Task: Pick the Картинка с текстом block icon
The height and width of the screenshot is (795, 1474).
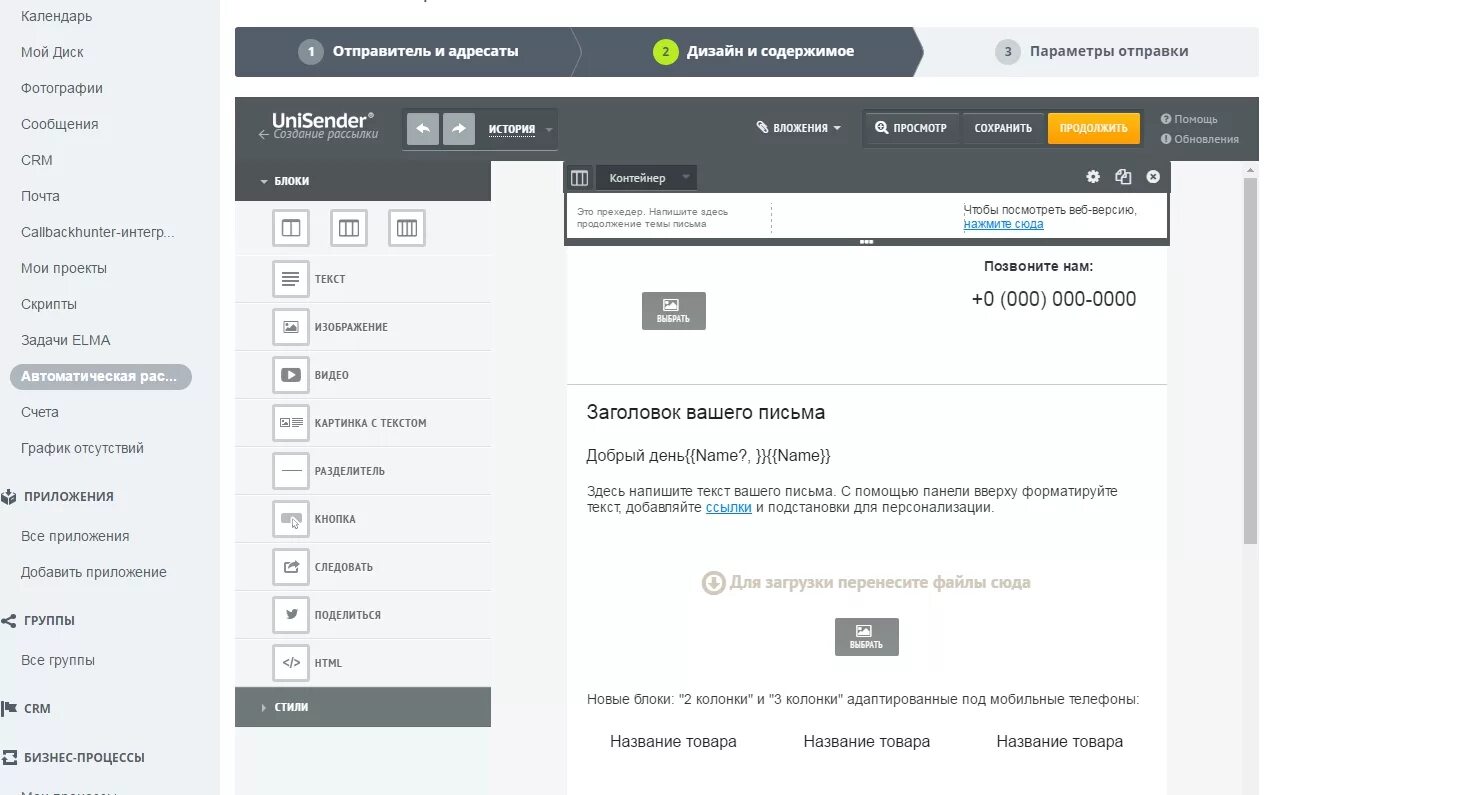Action: [x=291, y=423]
